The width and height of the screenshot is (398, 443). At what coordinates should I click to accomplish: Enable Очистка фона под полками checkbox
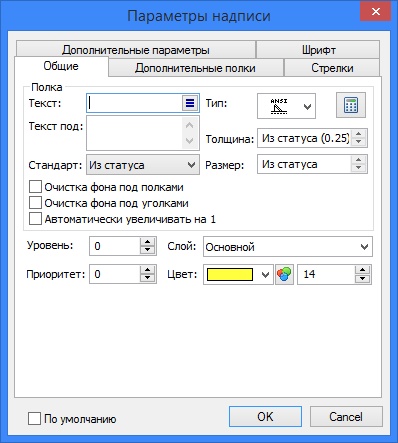(x=35, y=187)
